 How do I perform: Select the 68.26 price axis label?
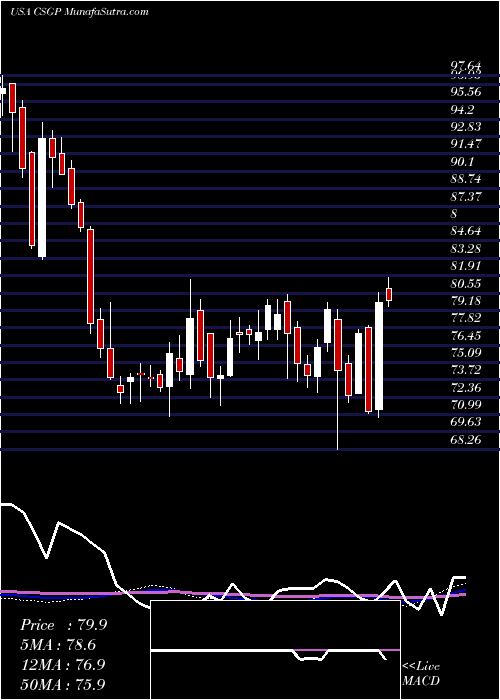click(x=466, y=440)
